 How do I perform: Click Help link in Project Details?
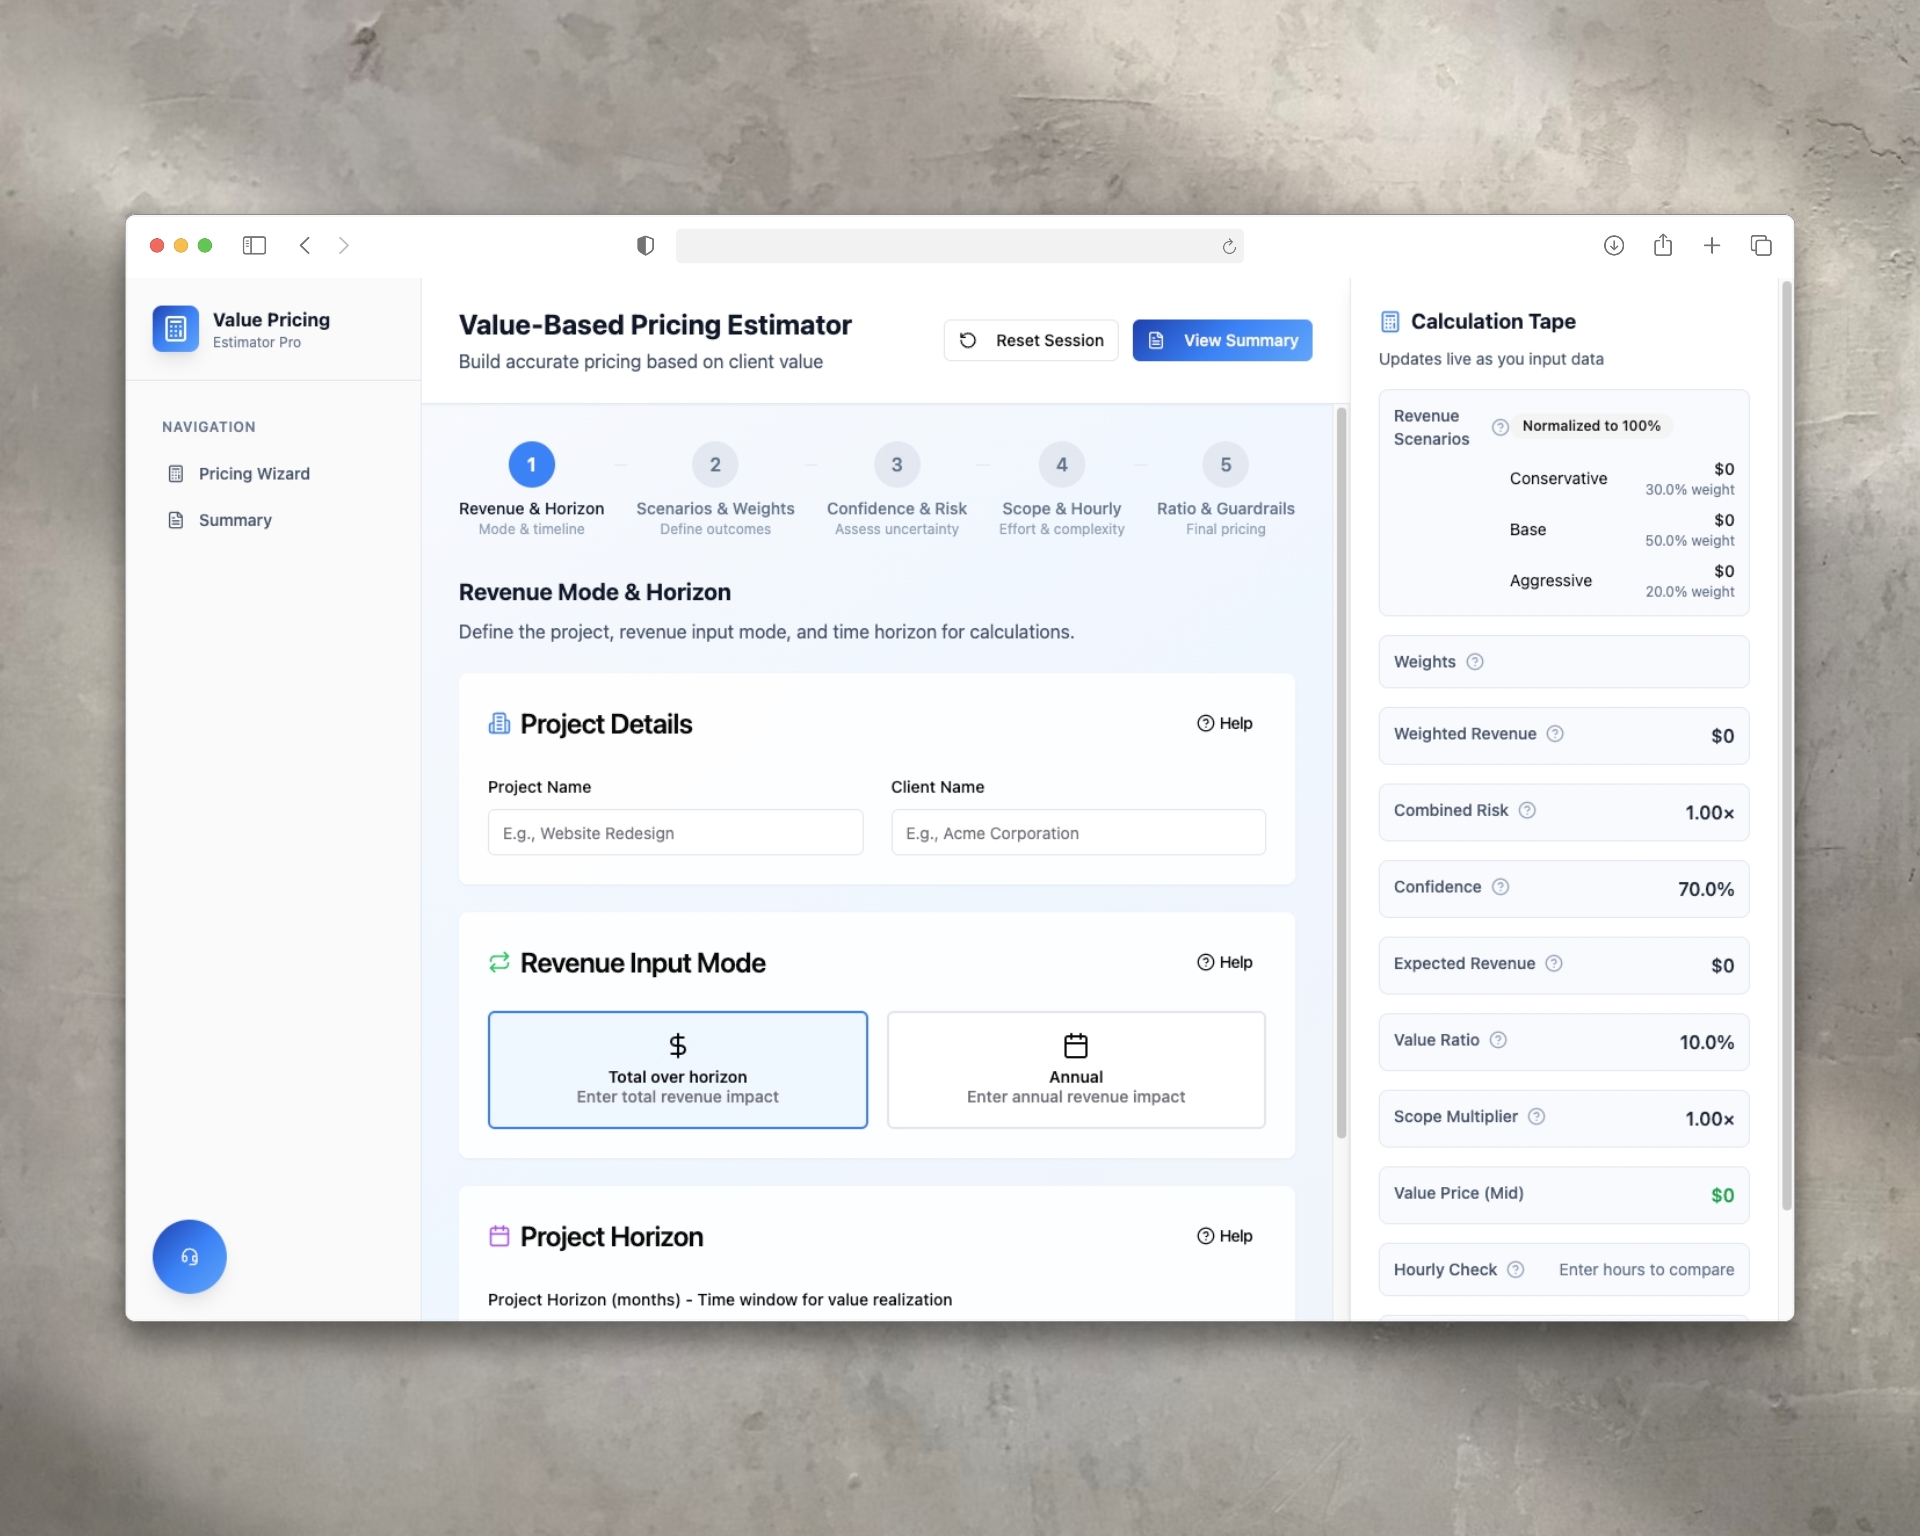pyautogui.click(x=1225, y=724)
